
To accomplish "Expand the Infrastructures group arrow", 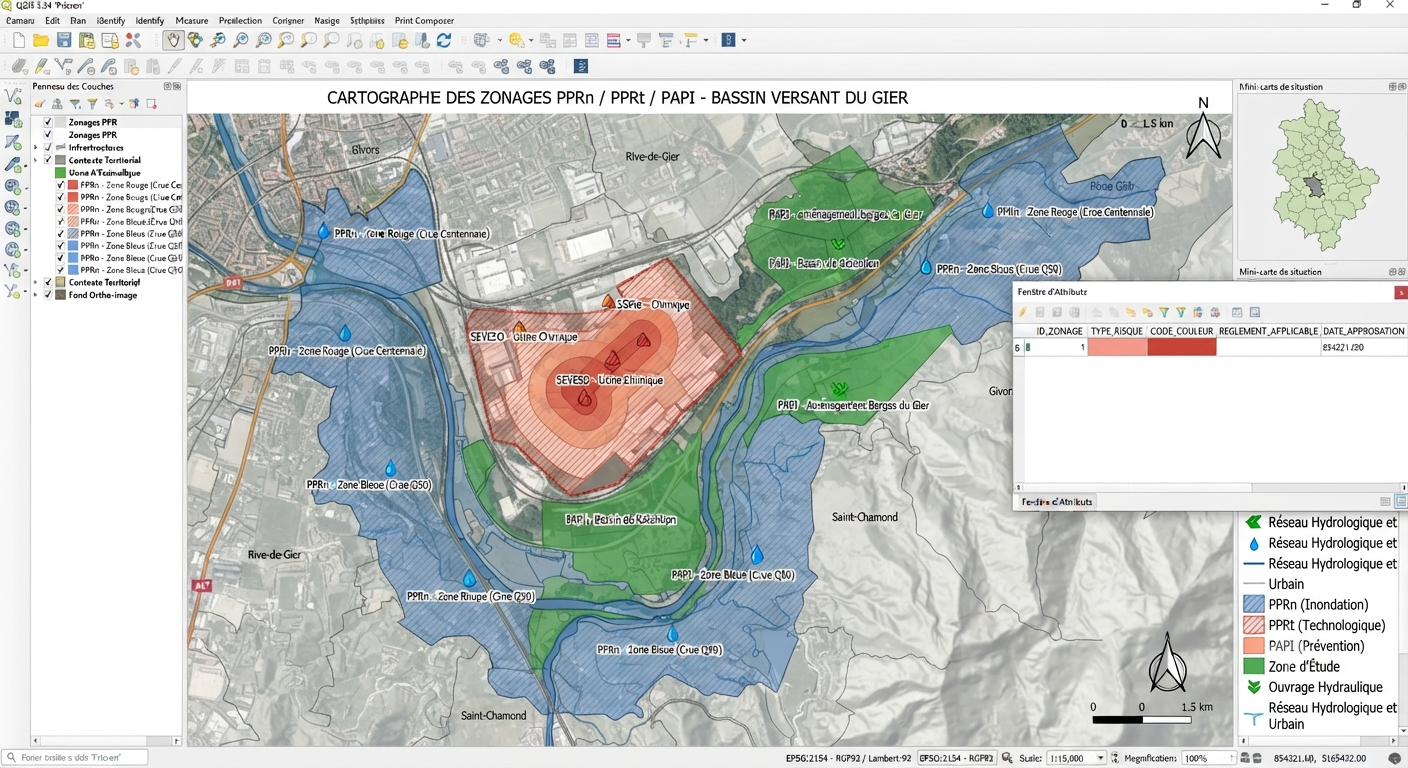I will click(x=36, y=147).
